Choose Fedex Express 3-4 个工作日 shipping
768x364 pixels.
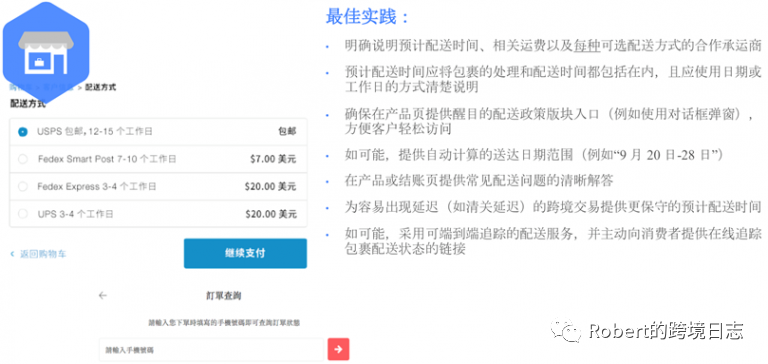click(23, 187)
